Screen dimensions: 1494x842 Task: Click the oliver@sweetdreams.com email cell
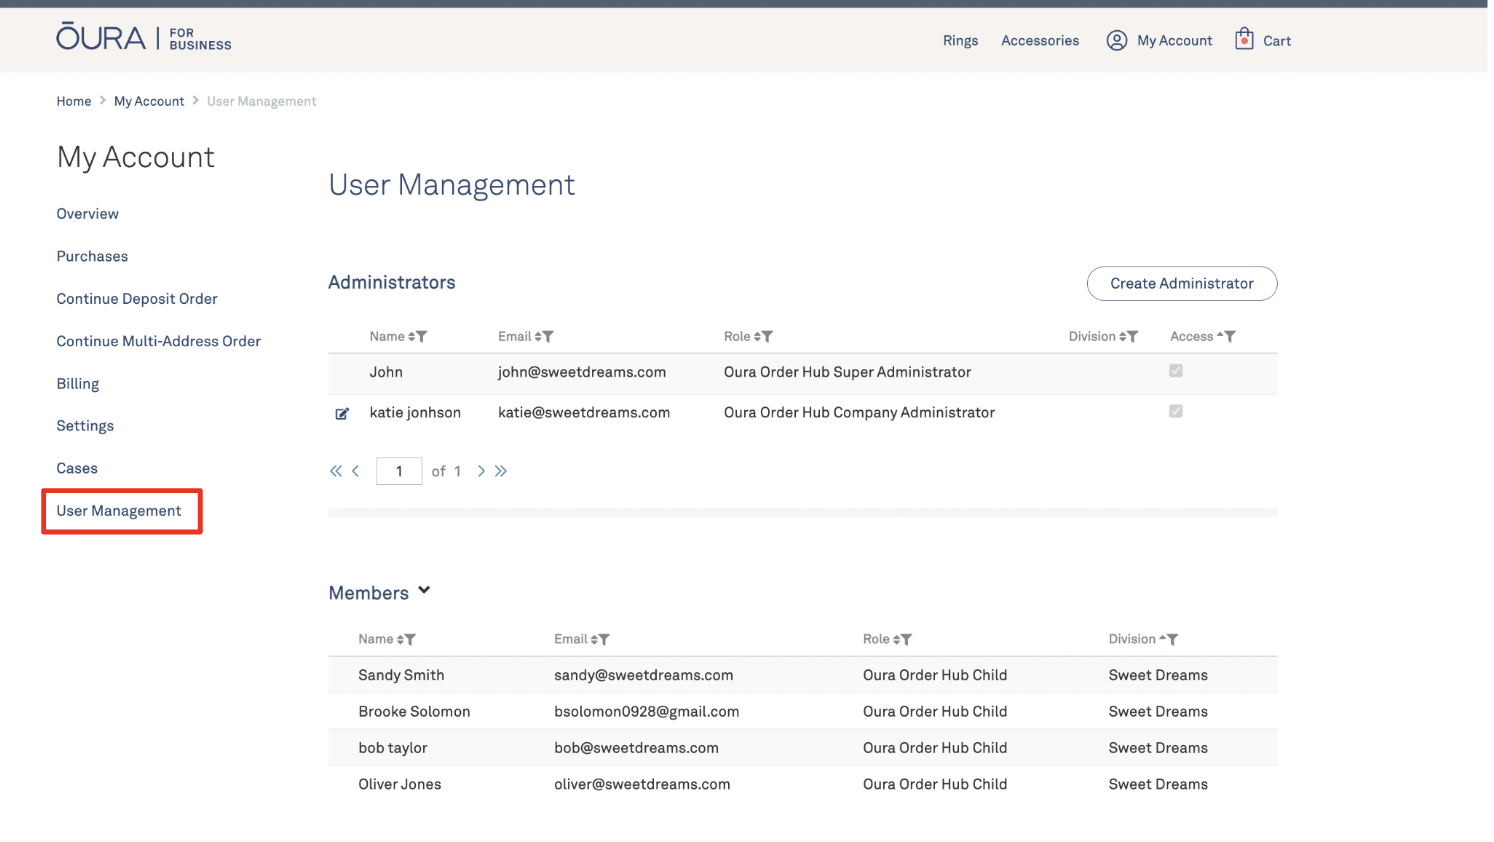642,785
